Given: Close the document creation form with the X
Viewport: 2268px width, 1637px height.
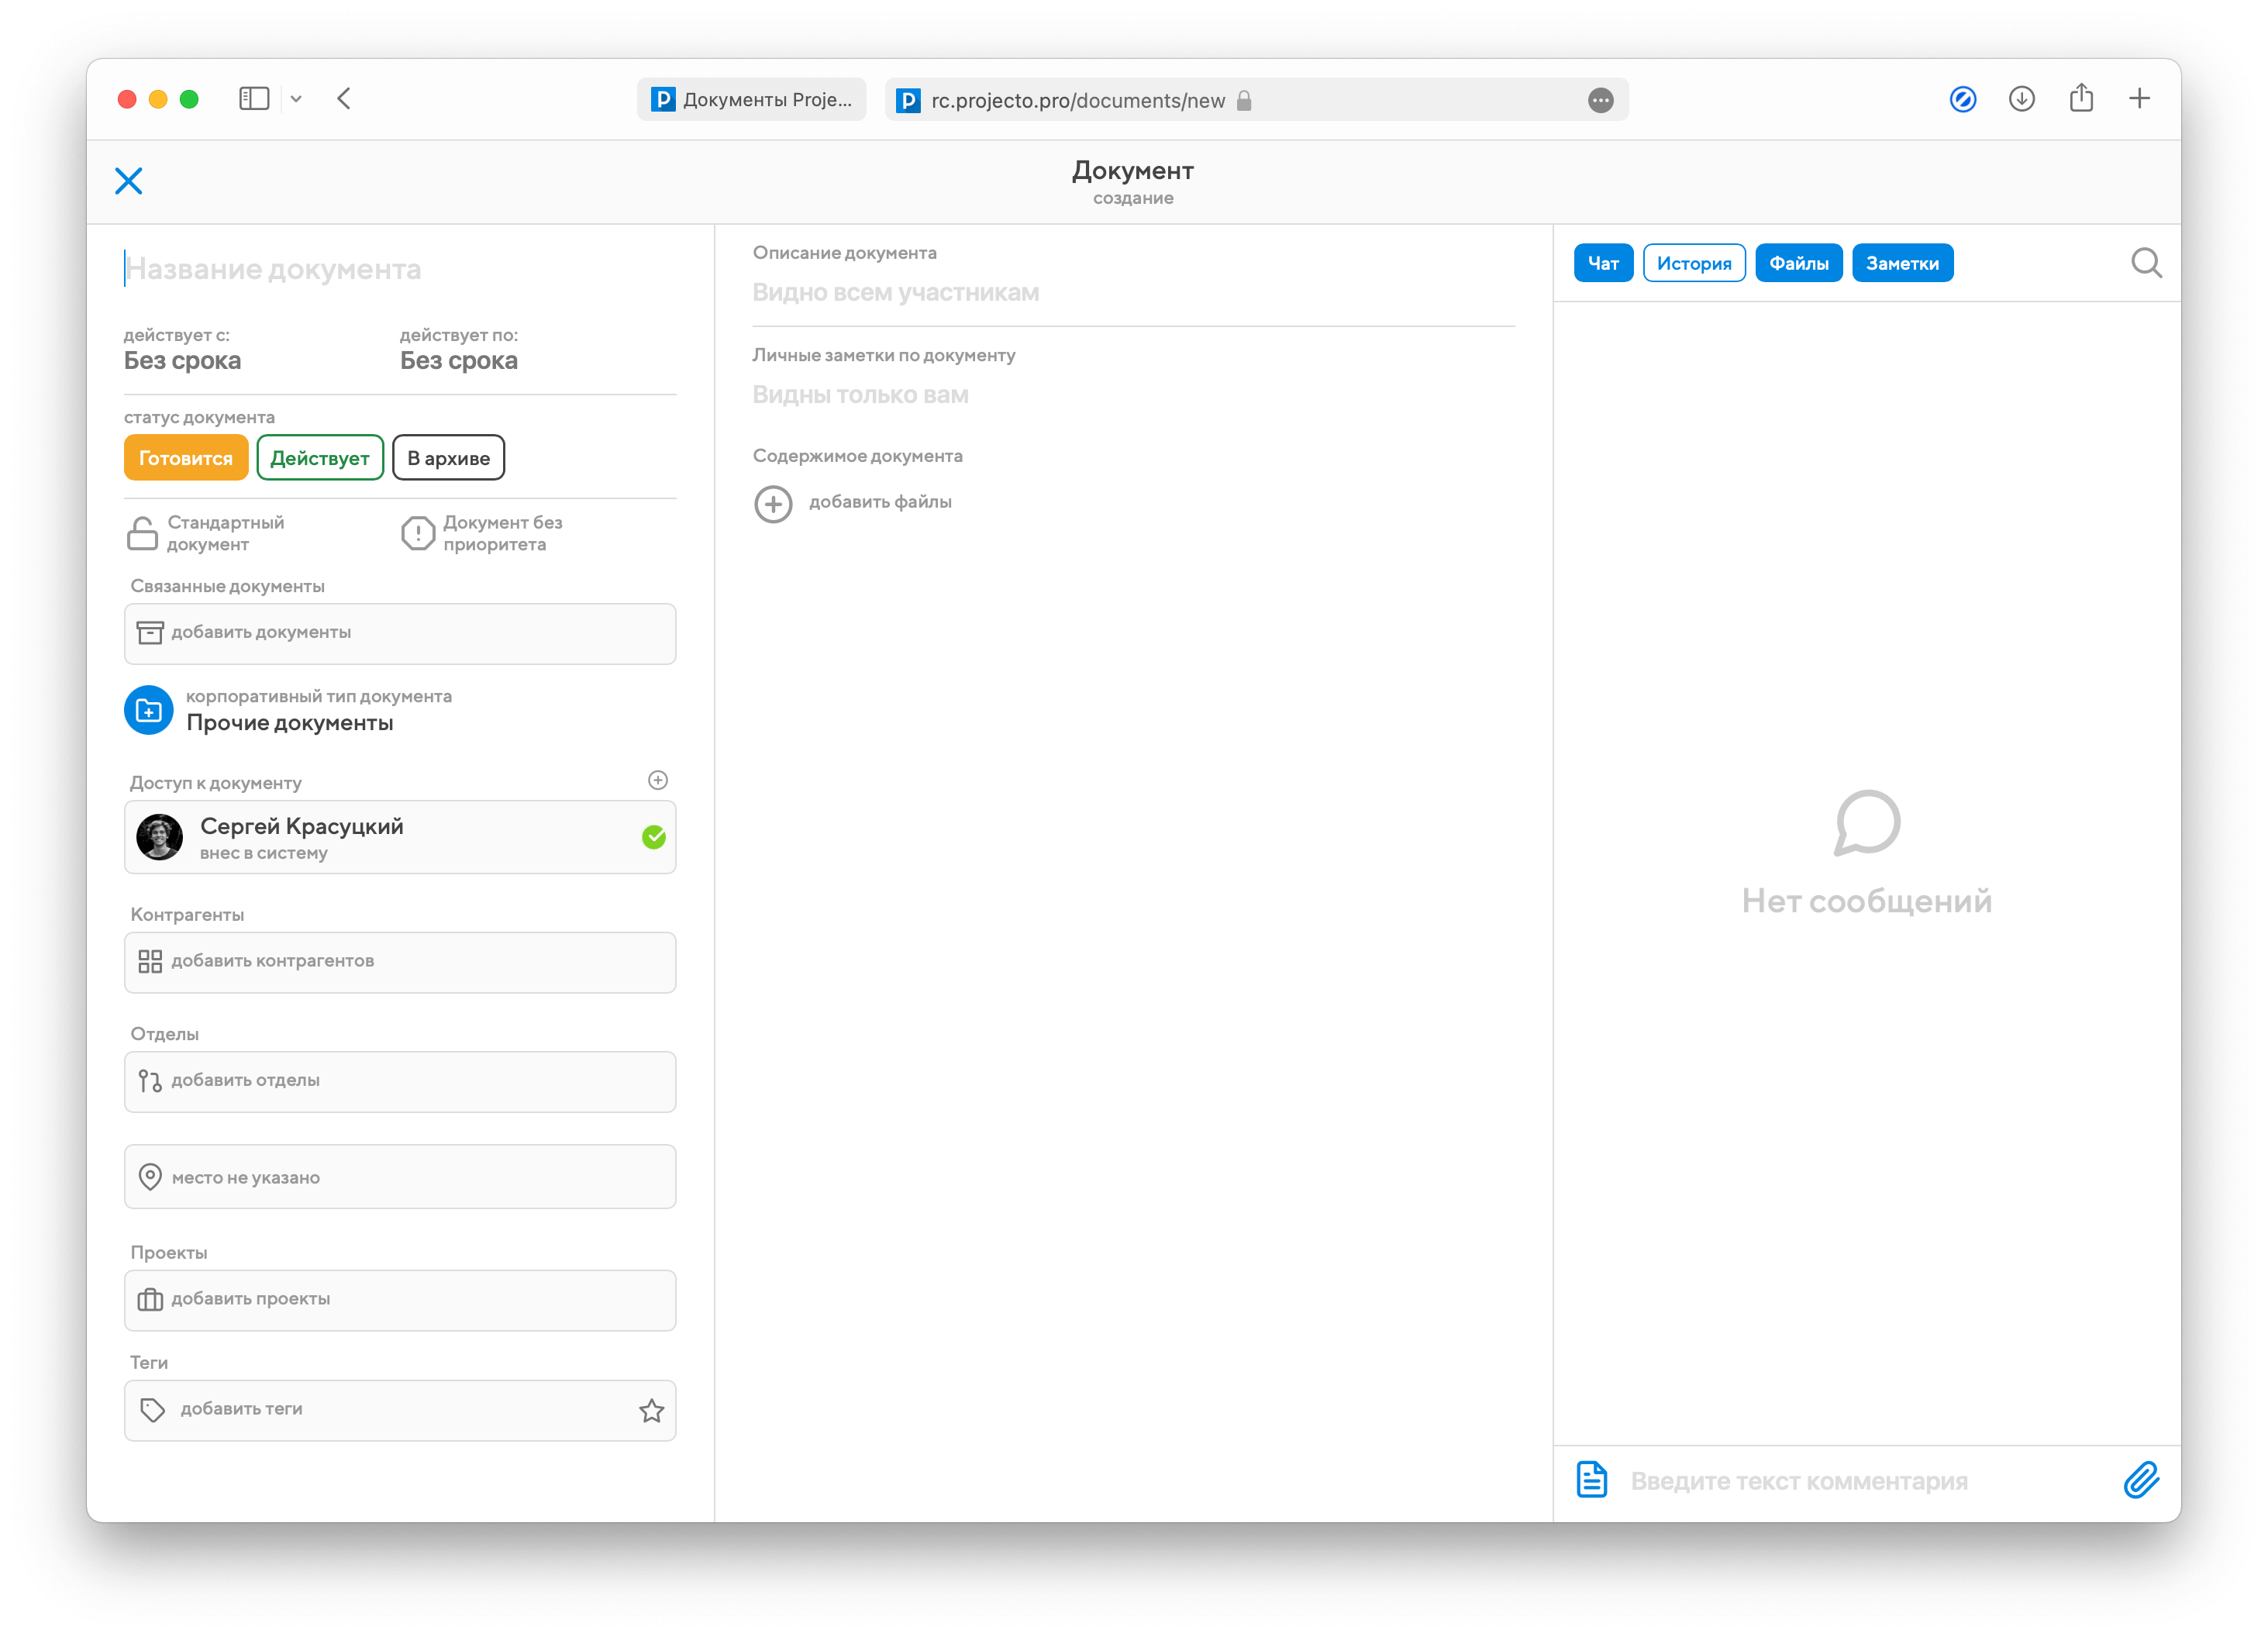Looking at the screenshot, I should point(129,181).
